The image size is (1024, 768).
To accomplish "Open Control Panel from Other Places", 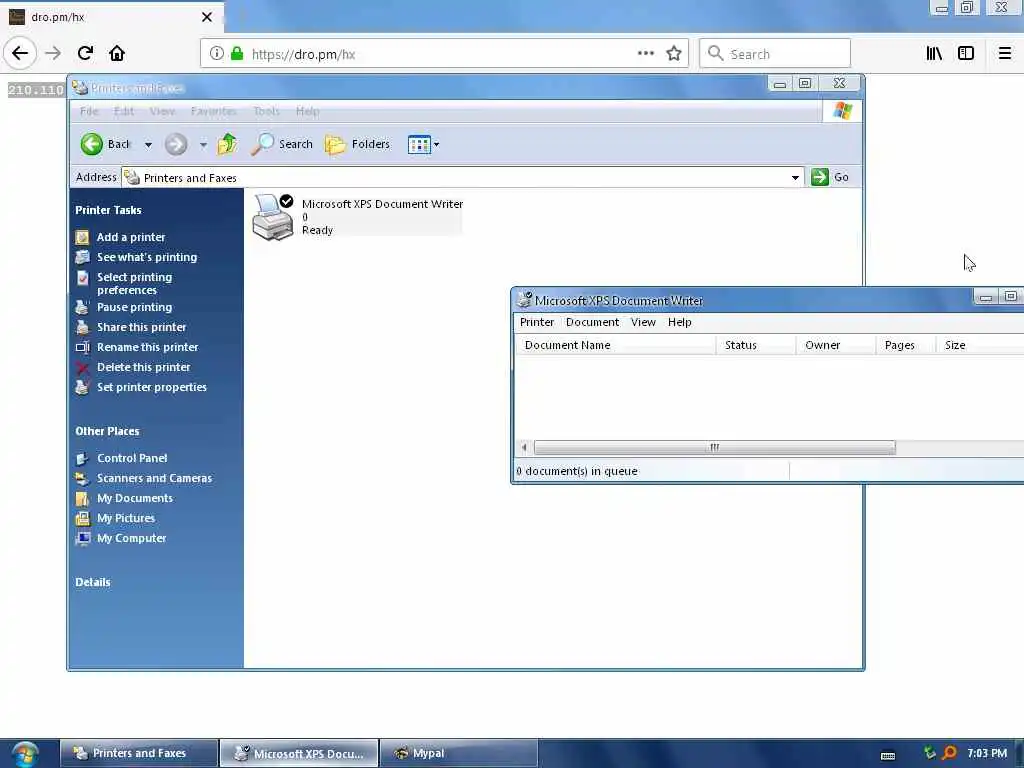I will [x=132, y=458].
